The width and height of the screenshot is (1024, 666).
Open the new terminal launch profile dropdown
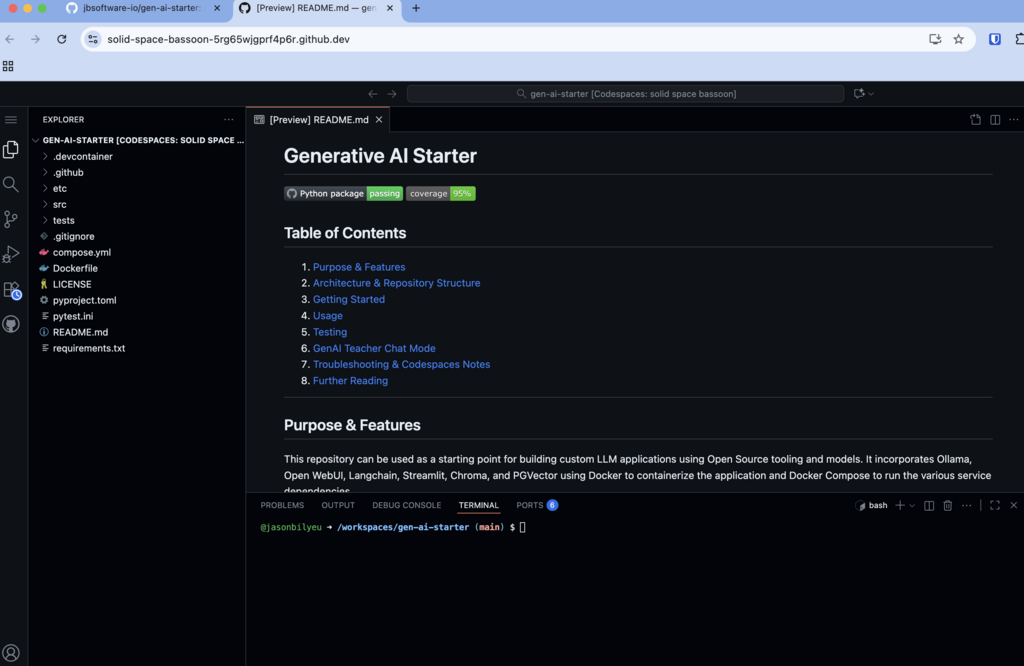tap(912, 506)
